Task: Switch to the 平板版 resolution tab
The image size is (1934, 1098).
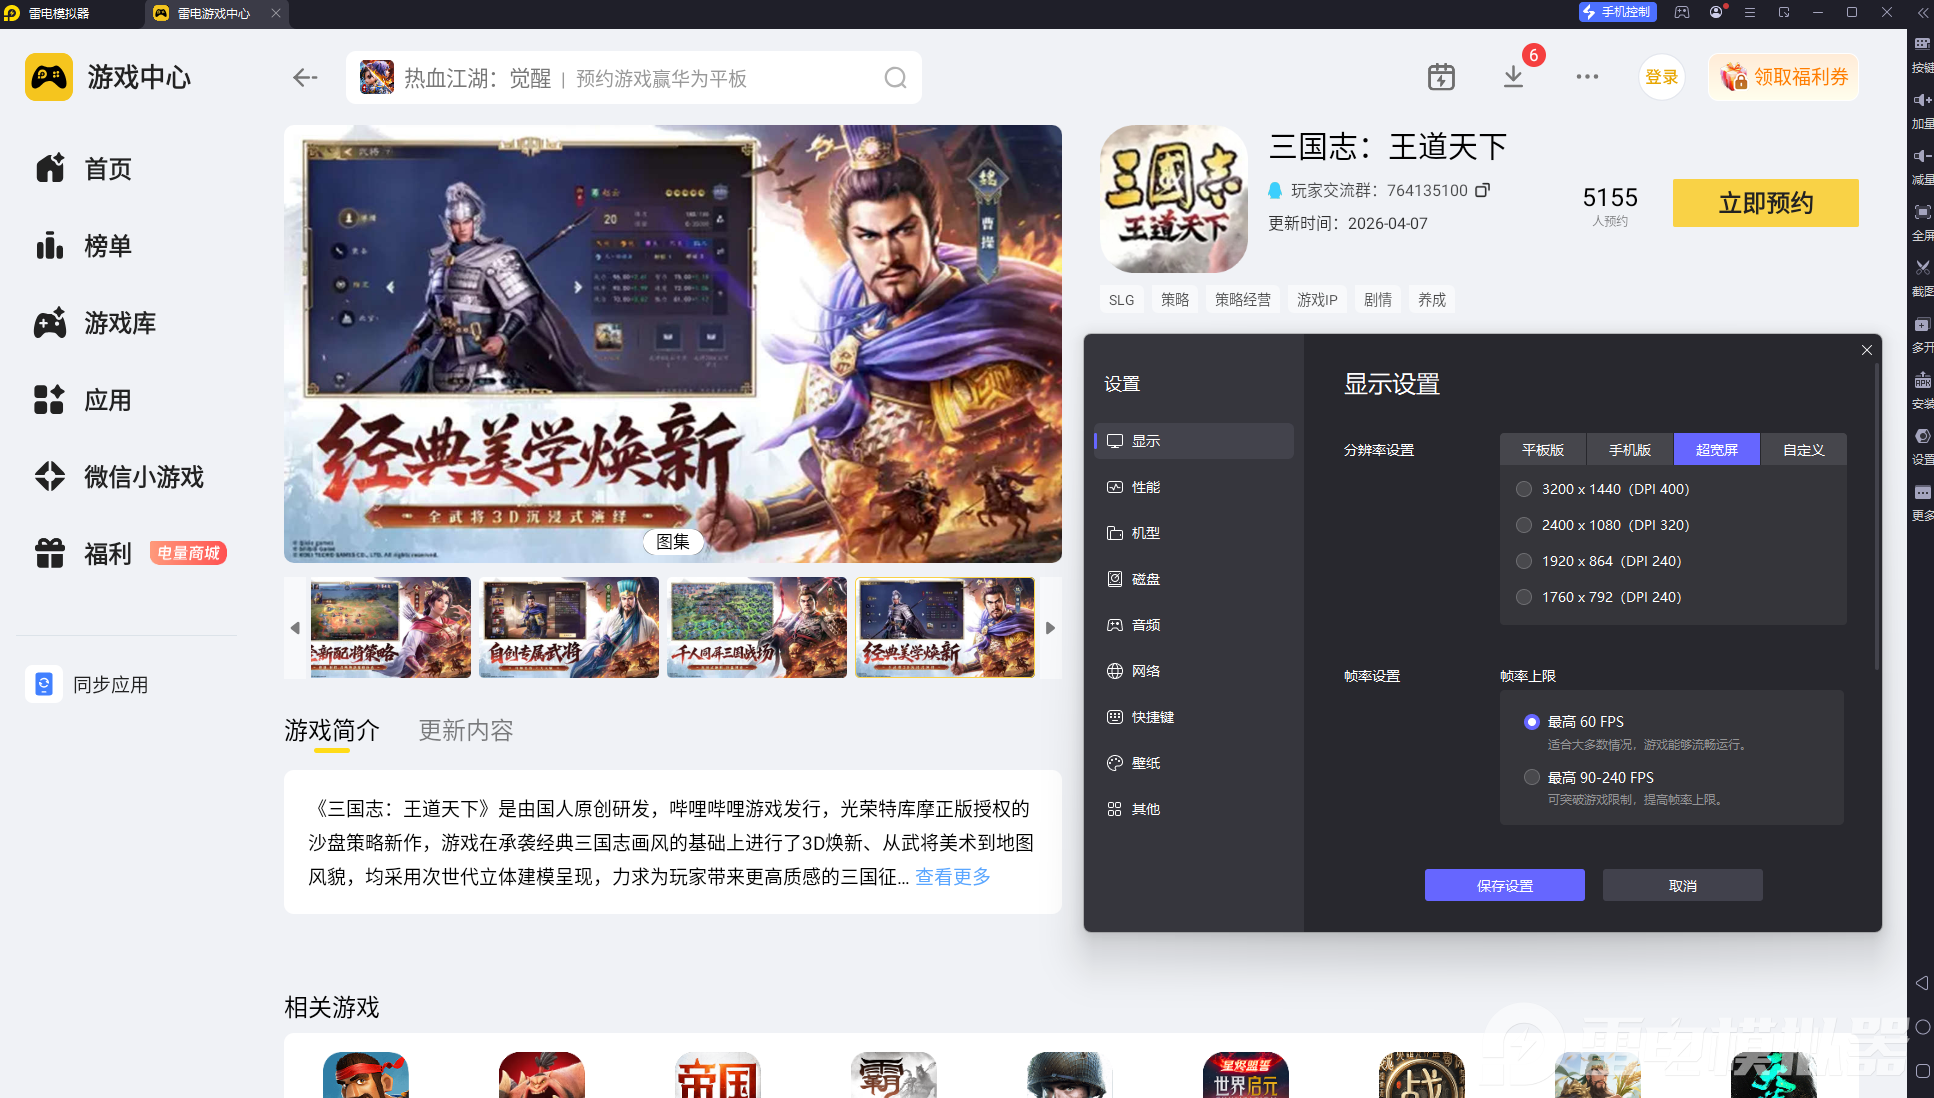Action: pos(1542,450)
